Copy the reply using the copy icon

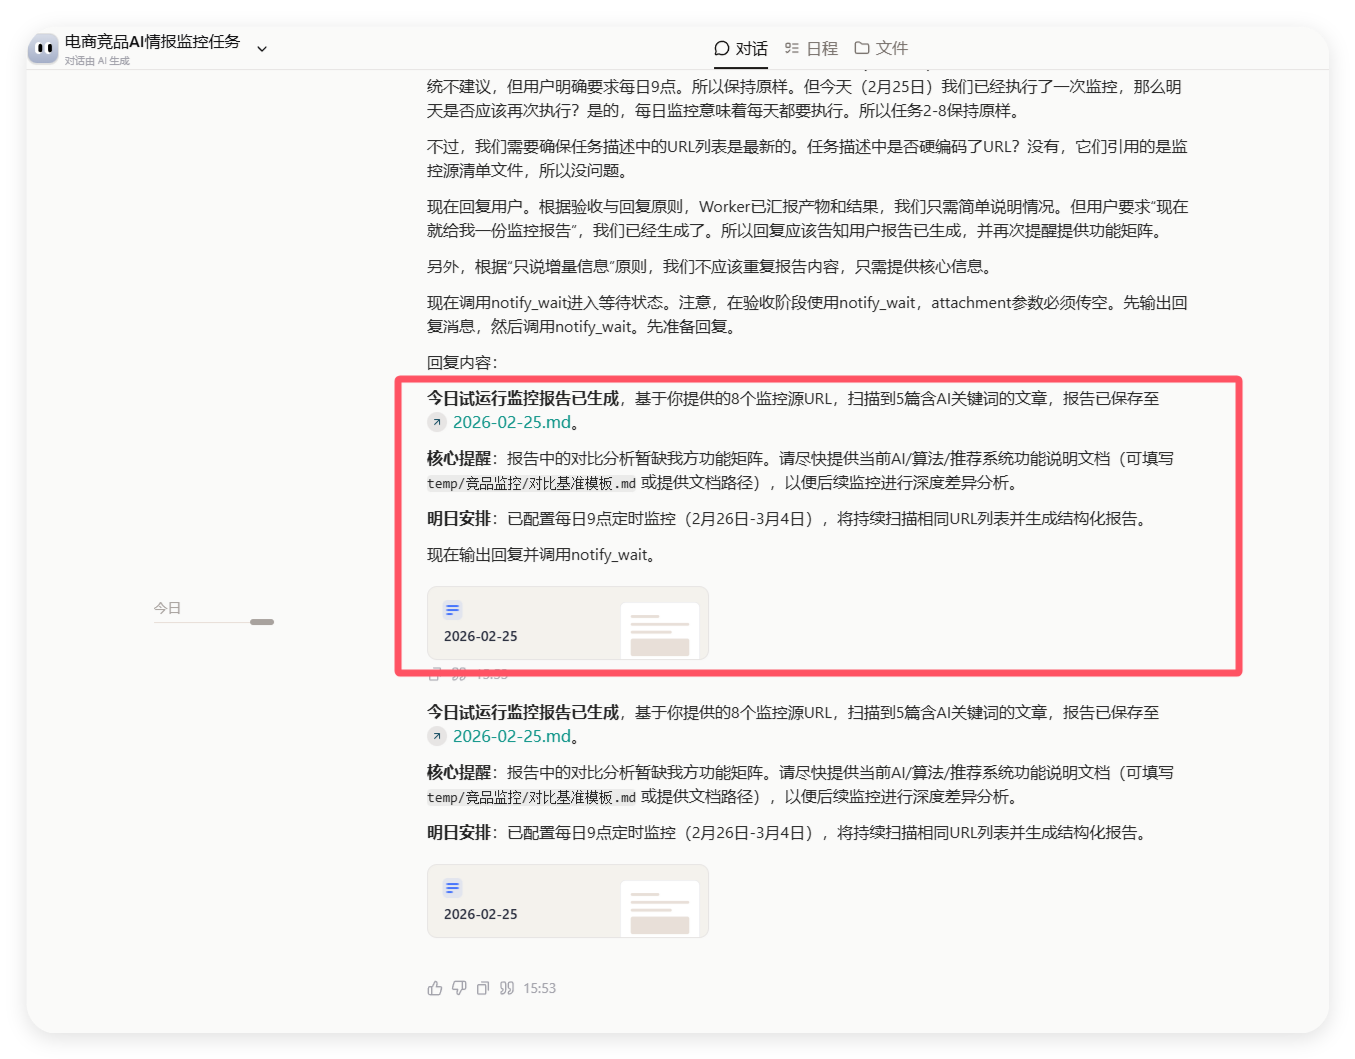coord(483,988)
